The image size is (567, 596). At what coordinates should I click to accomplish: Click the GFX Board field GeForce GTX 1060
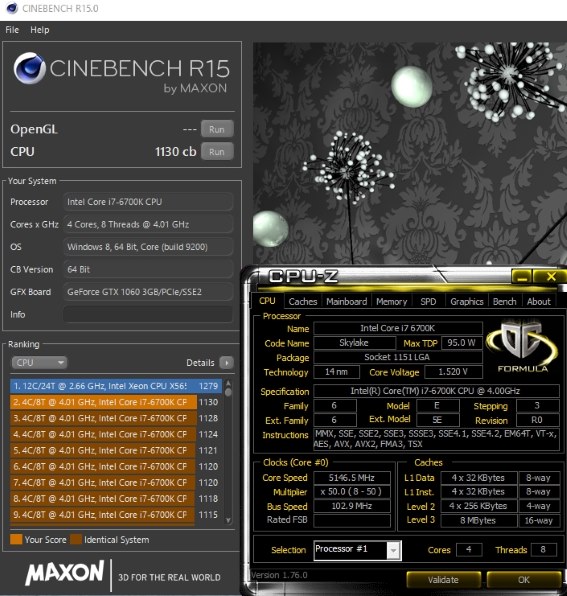[x=148, y=292]
